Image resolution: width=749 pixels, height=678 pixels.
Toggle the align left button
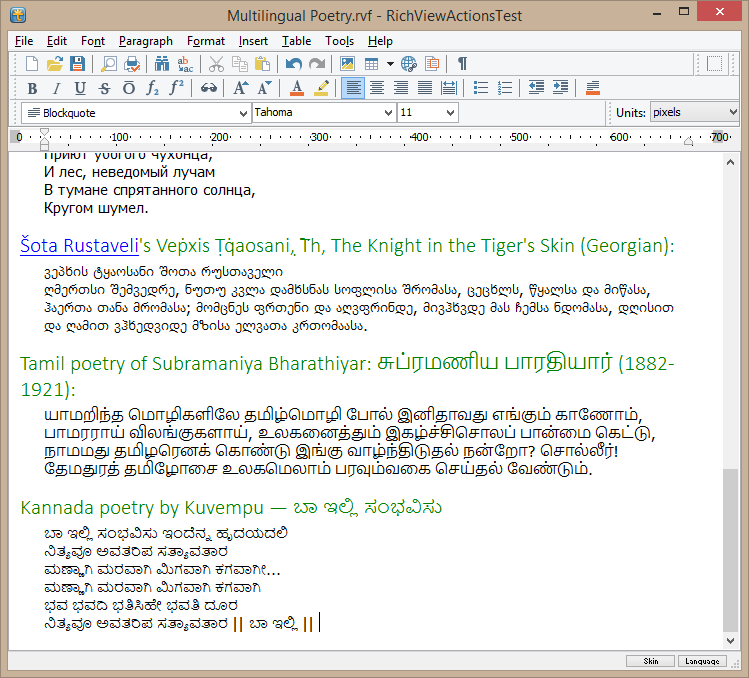[x=353, y=88]
